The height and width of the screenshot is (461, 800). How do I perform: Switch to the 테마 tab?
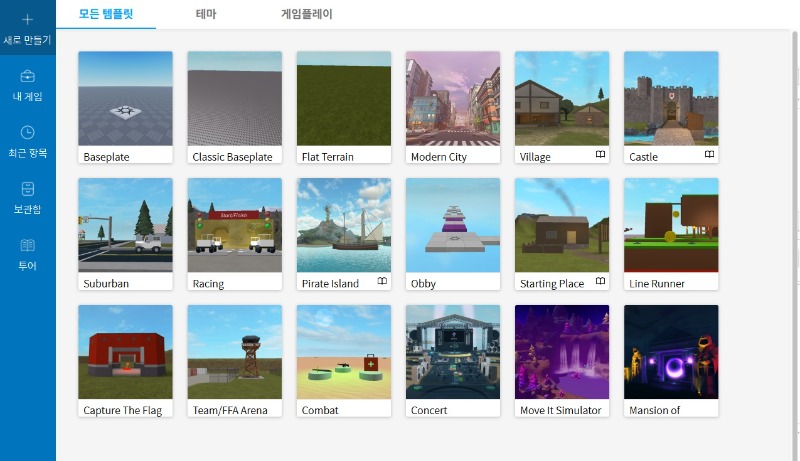pyautogui.click(x=206, y=14)
